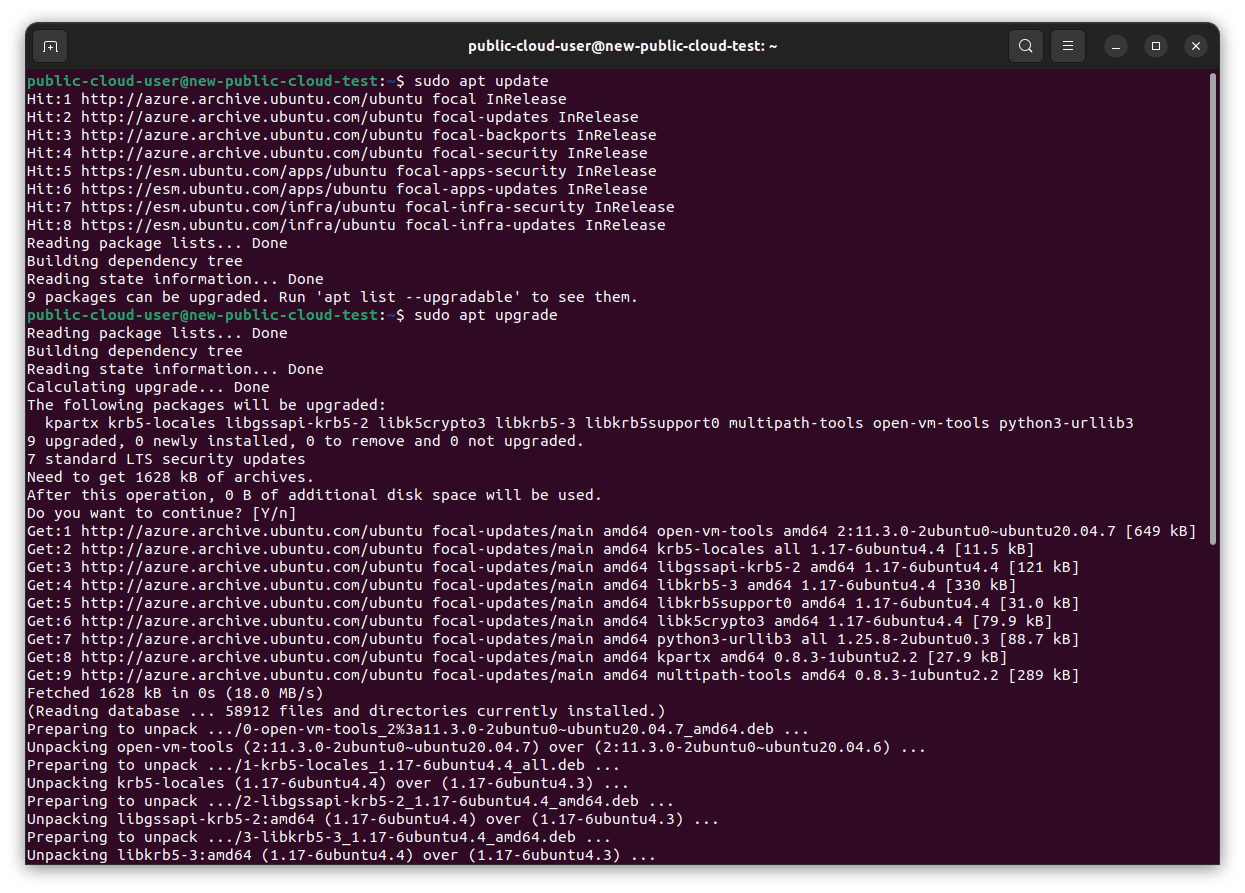Click the Hit:2 focal-updates InRelease line
Viewport: 1245px width, 893px height.
[x=333, y=117]
